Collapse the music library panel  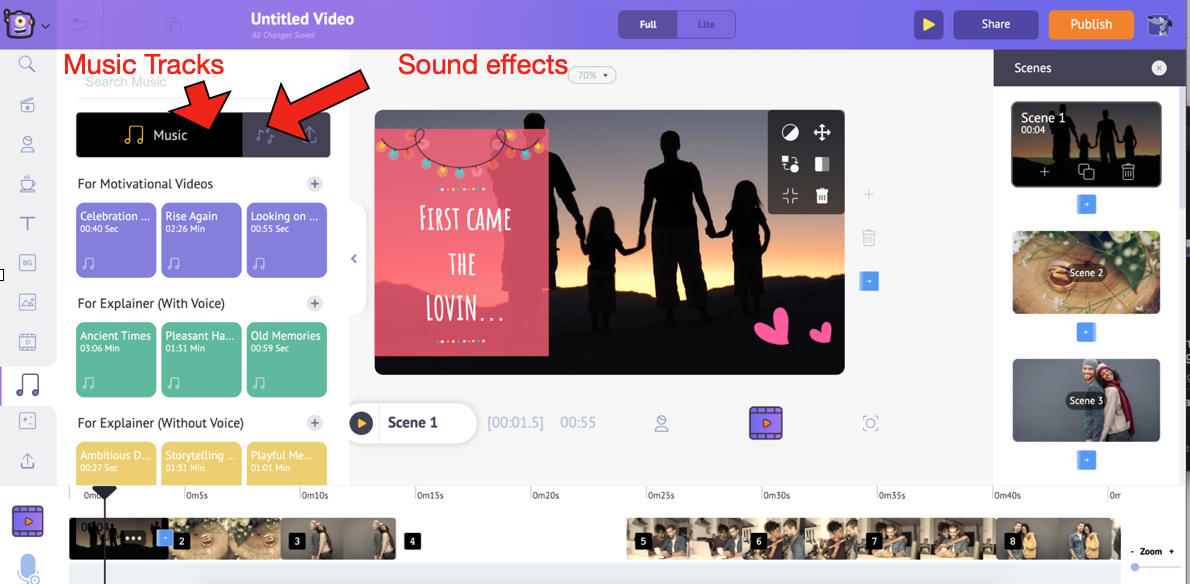354,259
